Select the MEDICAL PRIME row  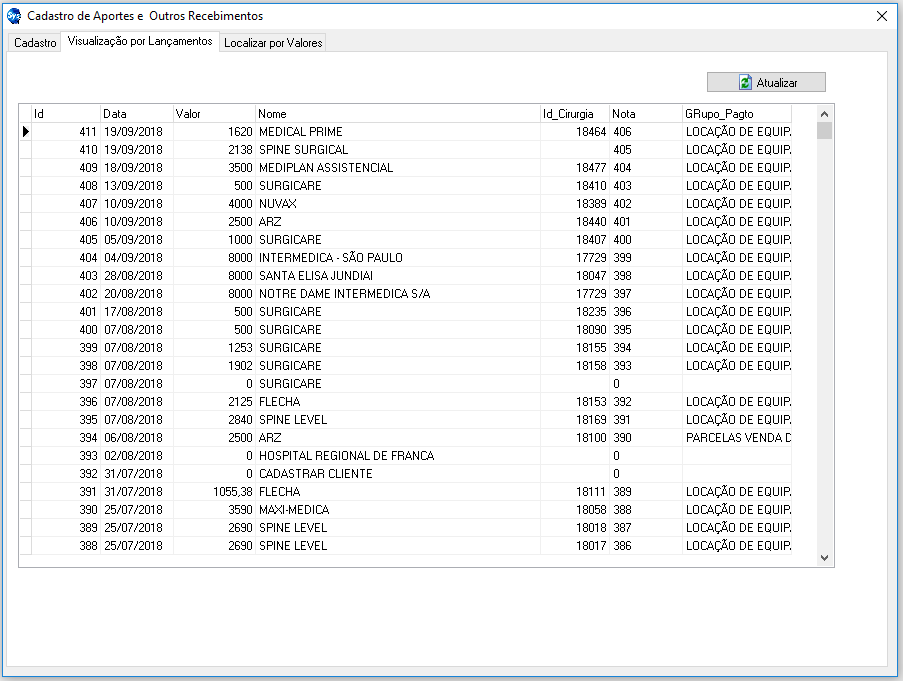(x=300, y=132)
